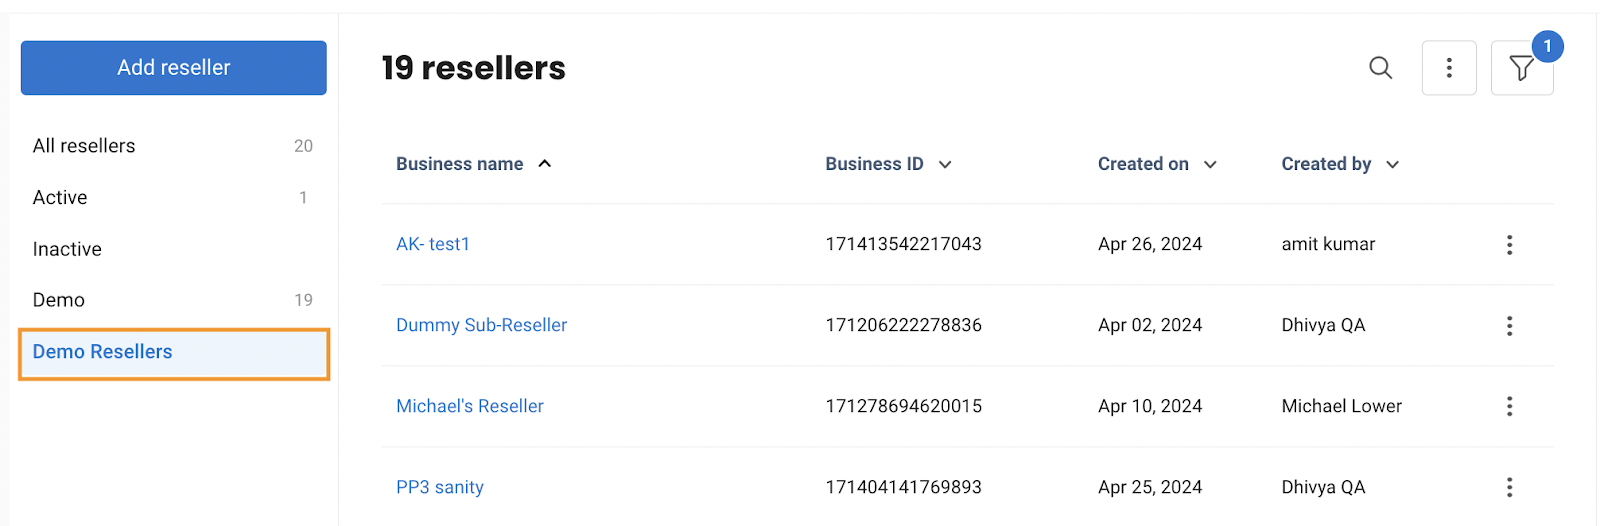The height and width of the screenshot is (526, 1600).
Task: Open row options for Dummy Sub-Reseller
Action: pos(1509,326)
